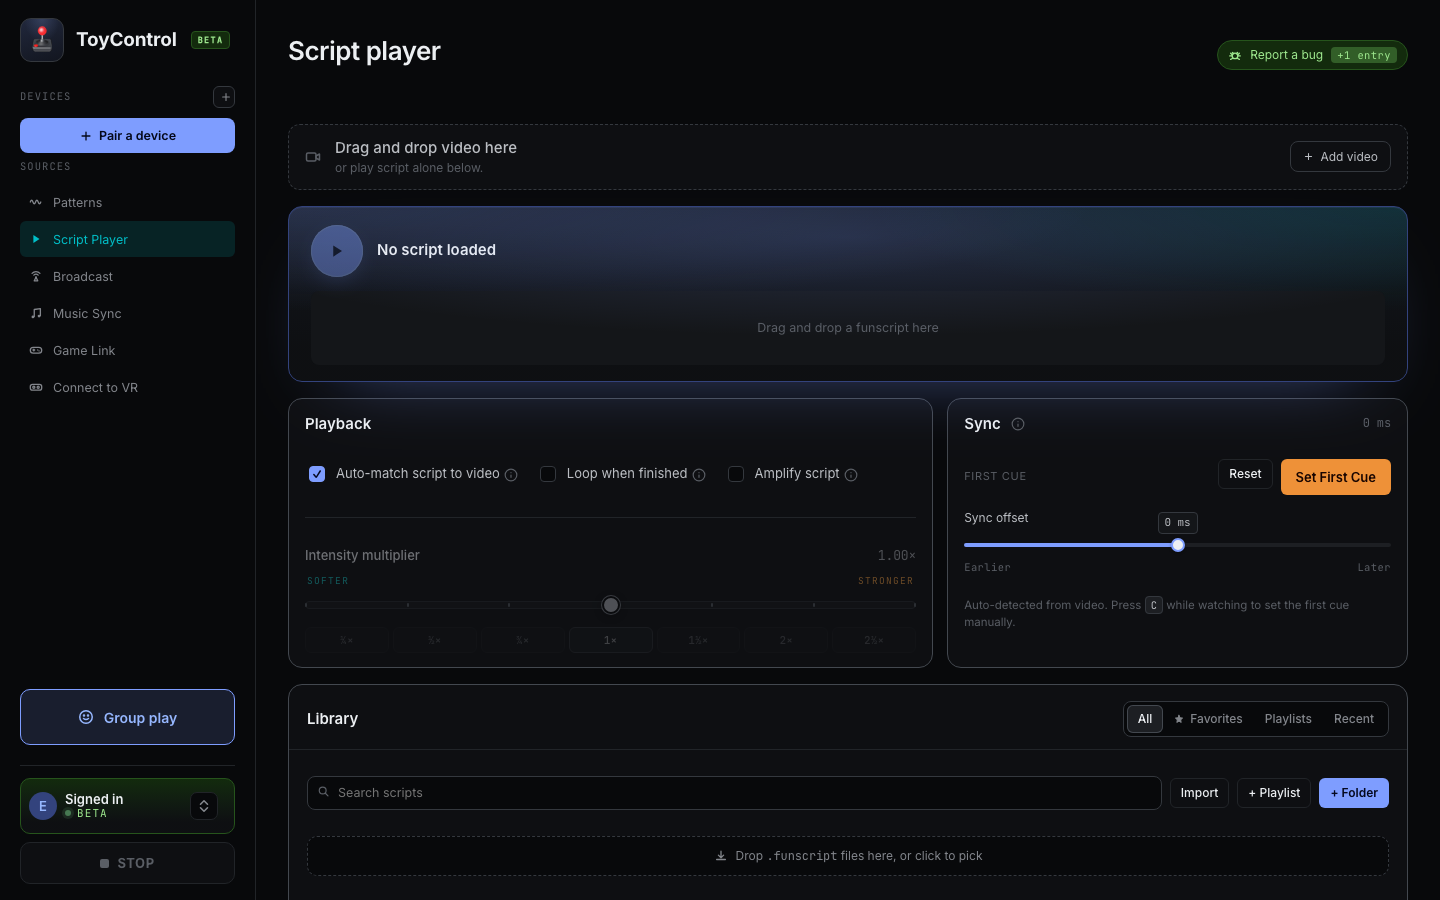Expand the Signed in account switcher
1440x900 pixels.
point(204,806)
